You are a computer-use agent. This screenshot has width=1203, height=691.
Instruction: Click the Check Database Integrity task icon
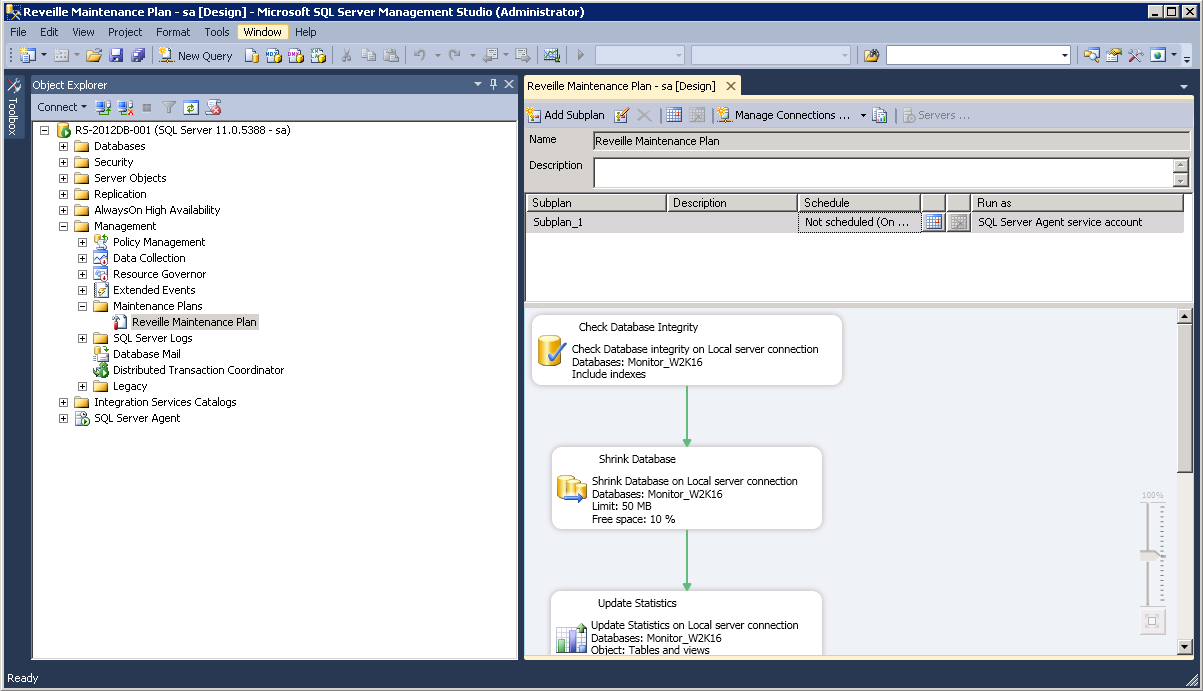click(x=552, y=352)
